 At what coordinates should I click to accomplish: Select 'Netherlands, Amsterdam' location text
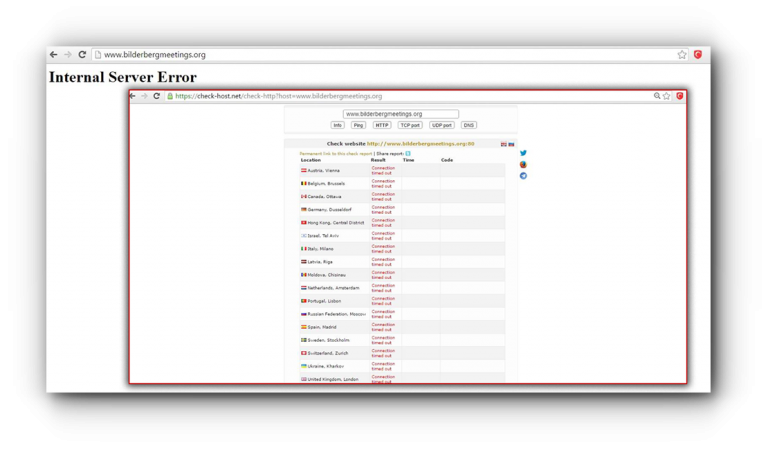pyautogui.click(x=334, y=288)
